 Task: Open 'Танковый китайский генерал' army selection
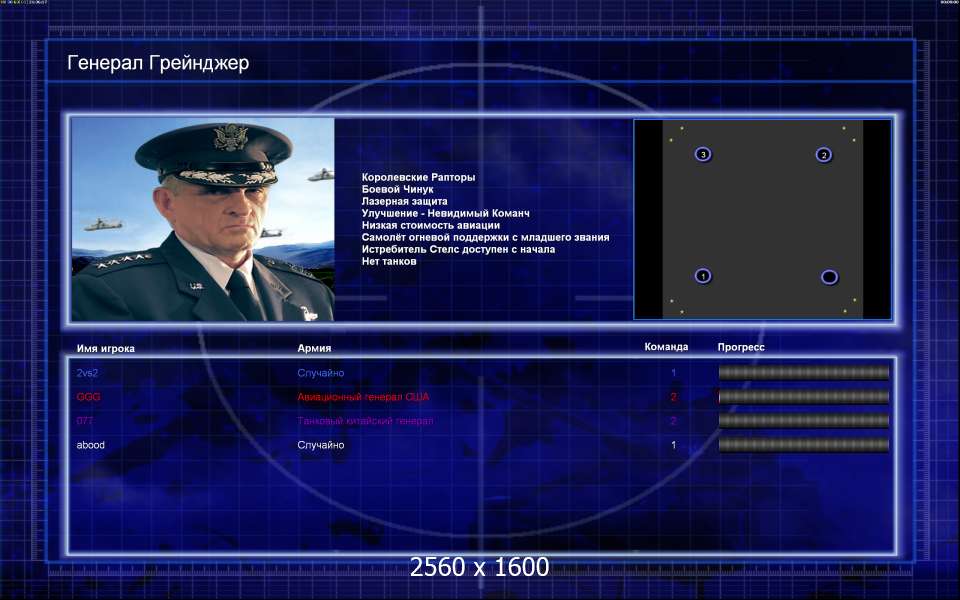pos(365,421)
